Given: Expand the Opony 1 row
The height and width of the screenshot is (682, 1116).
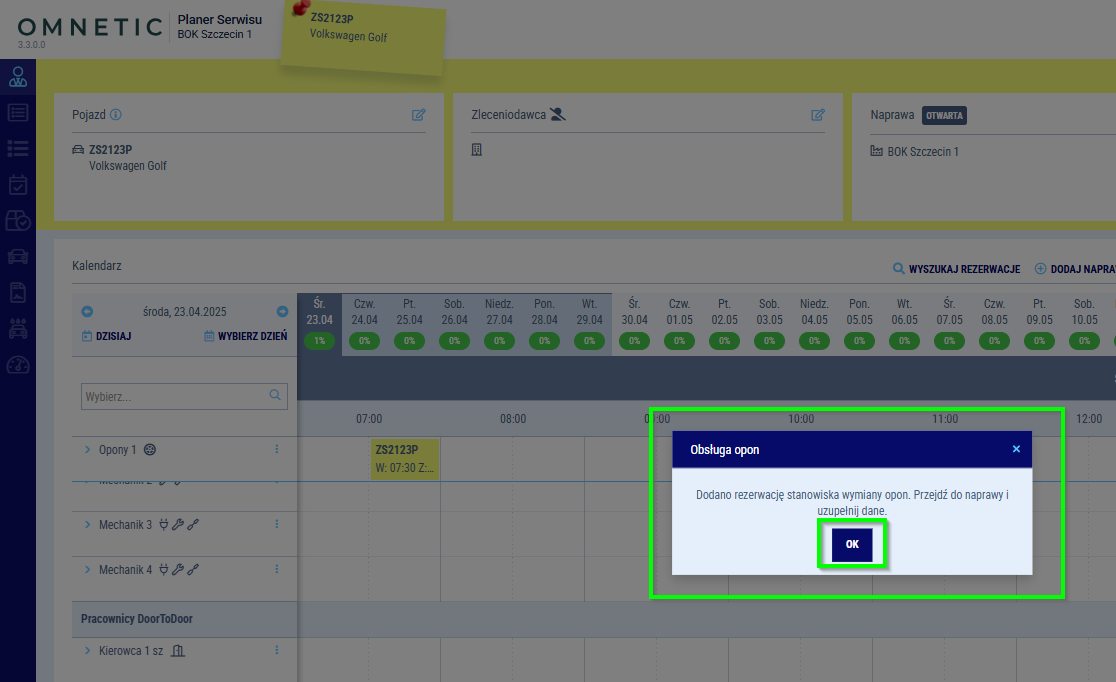Looking at the screenshot, I should click(88, 450).
